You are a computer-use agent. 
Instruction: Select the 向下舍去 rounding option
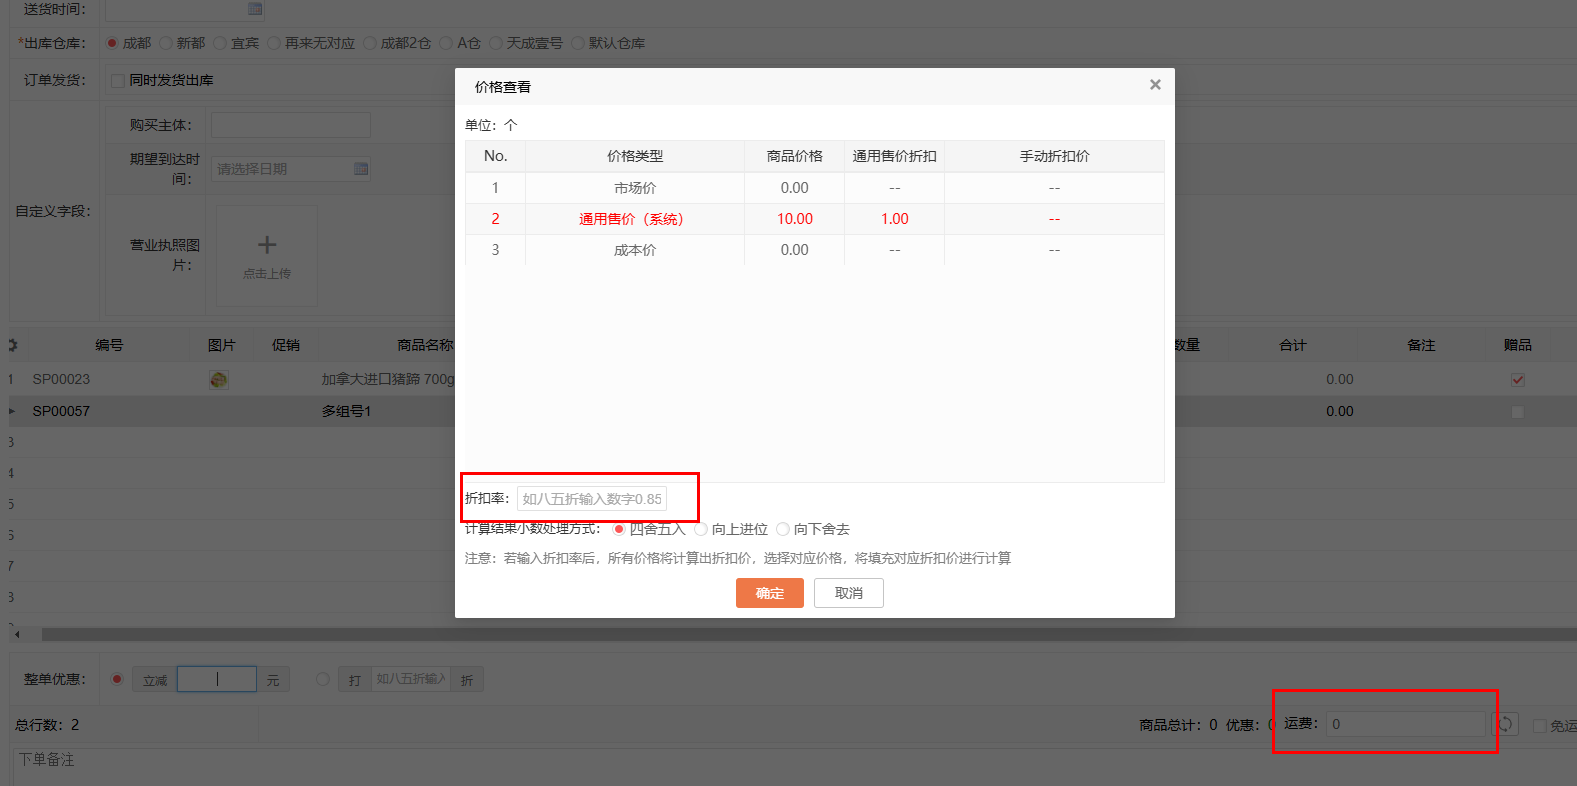[x=783, y=529]
